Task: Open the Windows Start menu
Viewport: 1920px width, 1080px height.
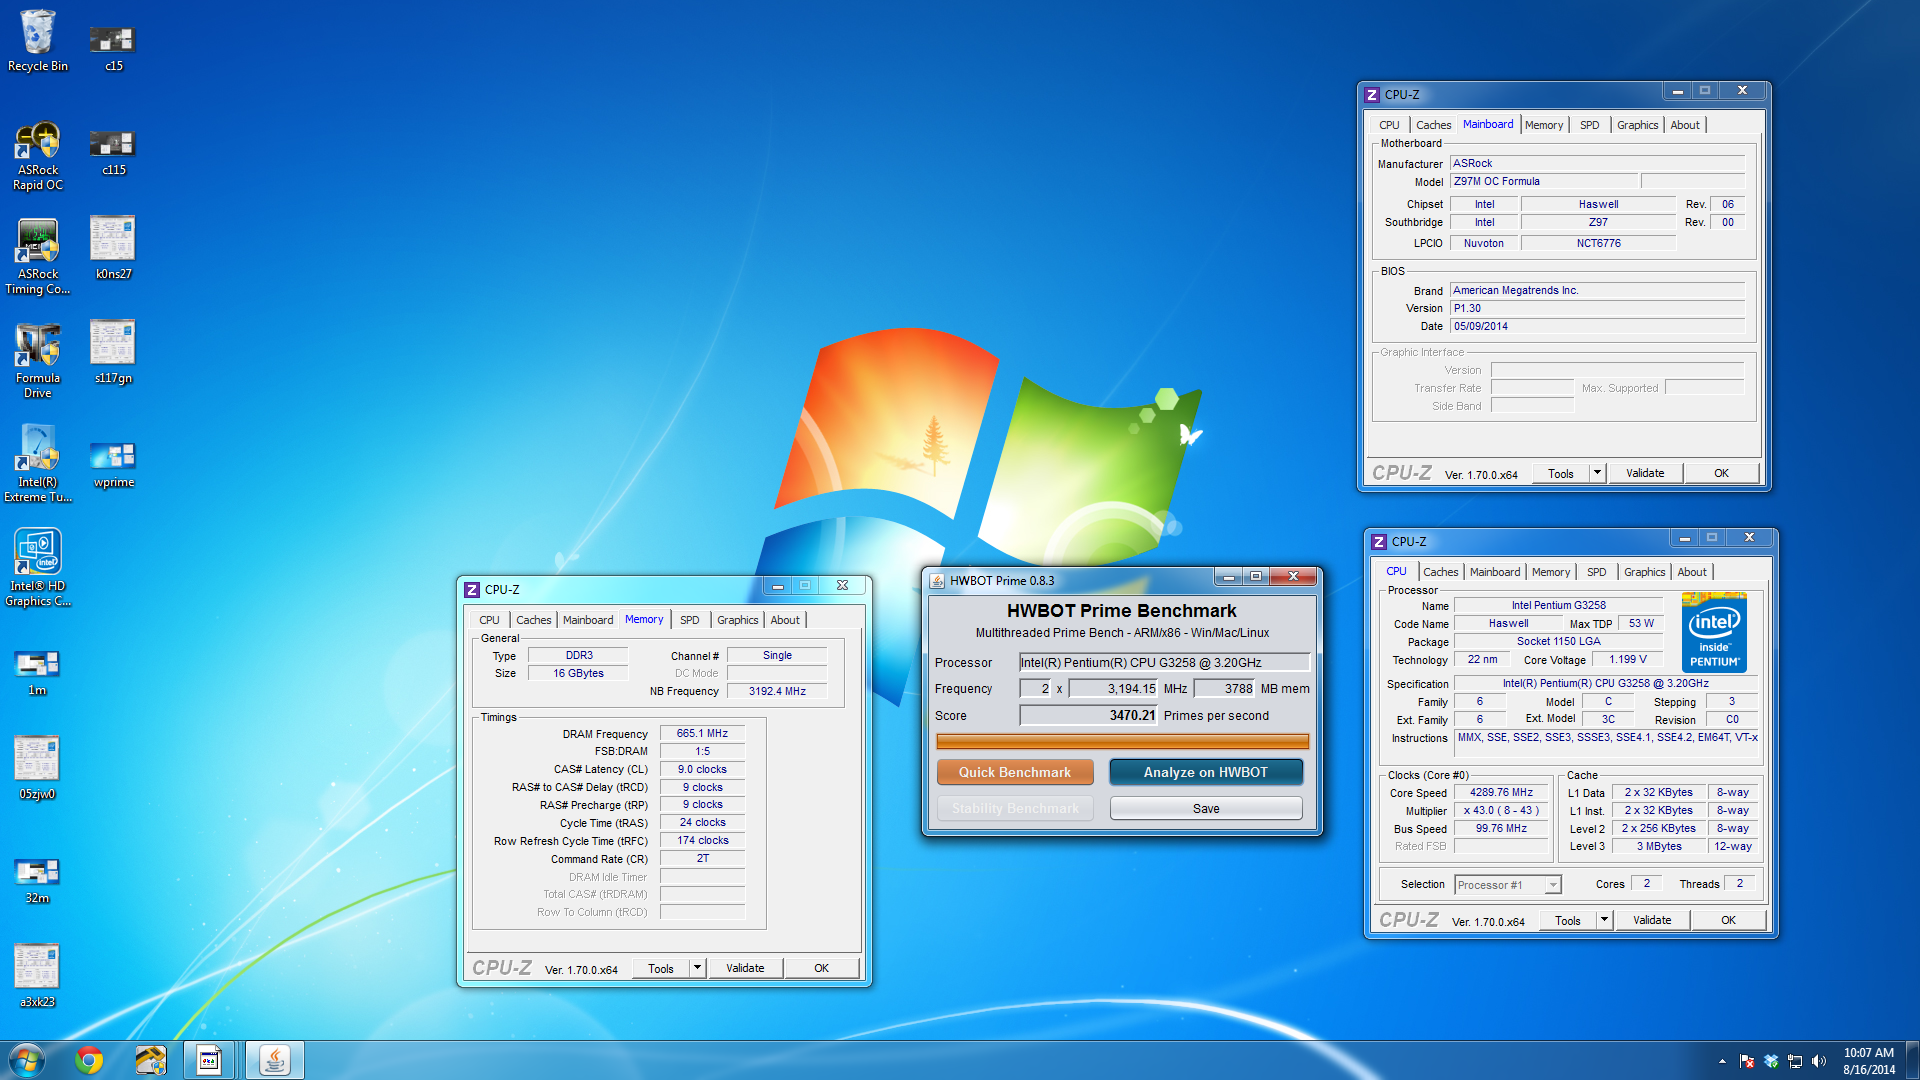Action: [27, 1060]
